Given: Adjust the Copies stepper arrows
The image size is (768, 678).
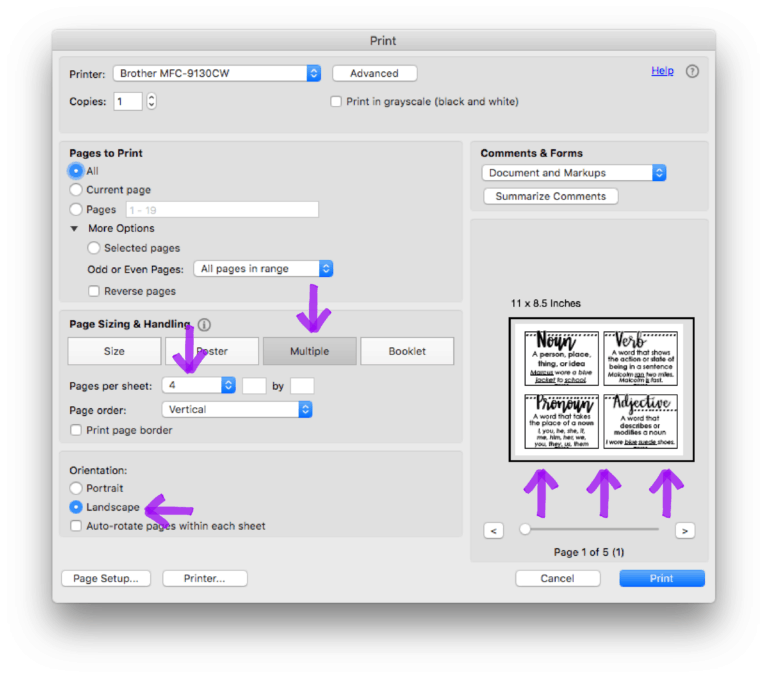Looking at the screenshot, I should [x=151, y=101].
